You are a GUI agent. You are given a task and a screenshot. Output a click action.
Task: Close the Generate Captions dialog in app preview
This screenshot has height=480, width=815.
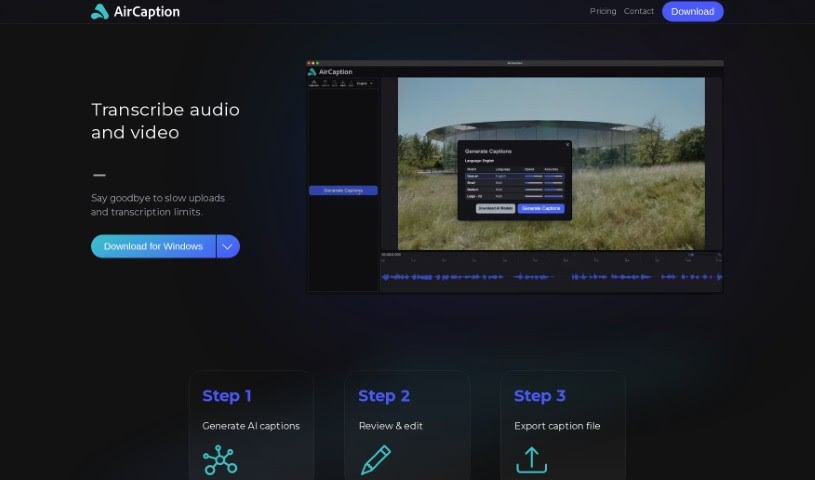[568, 145]
